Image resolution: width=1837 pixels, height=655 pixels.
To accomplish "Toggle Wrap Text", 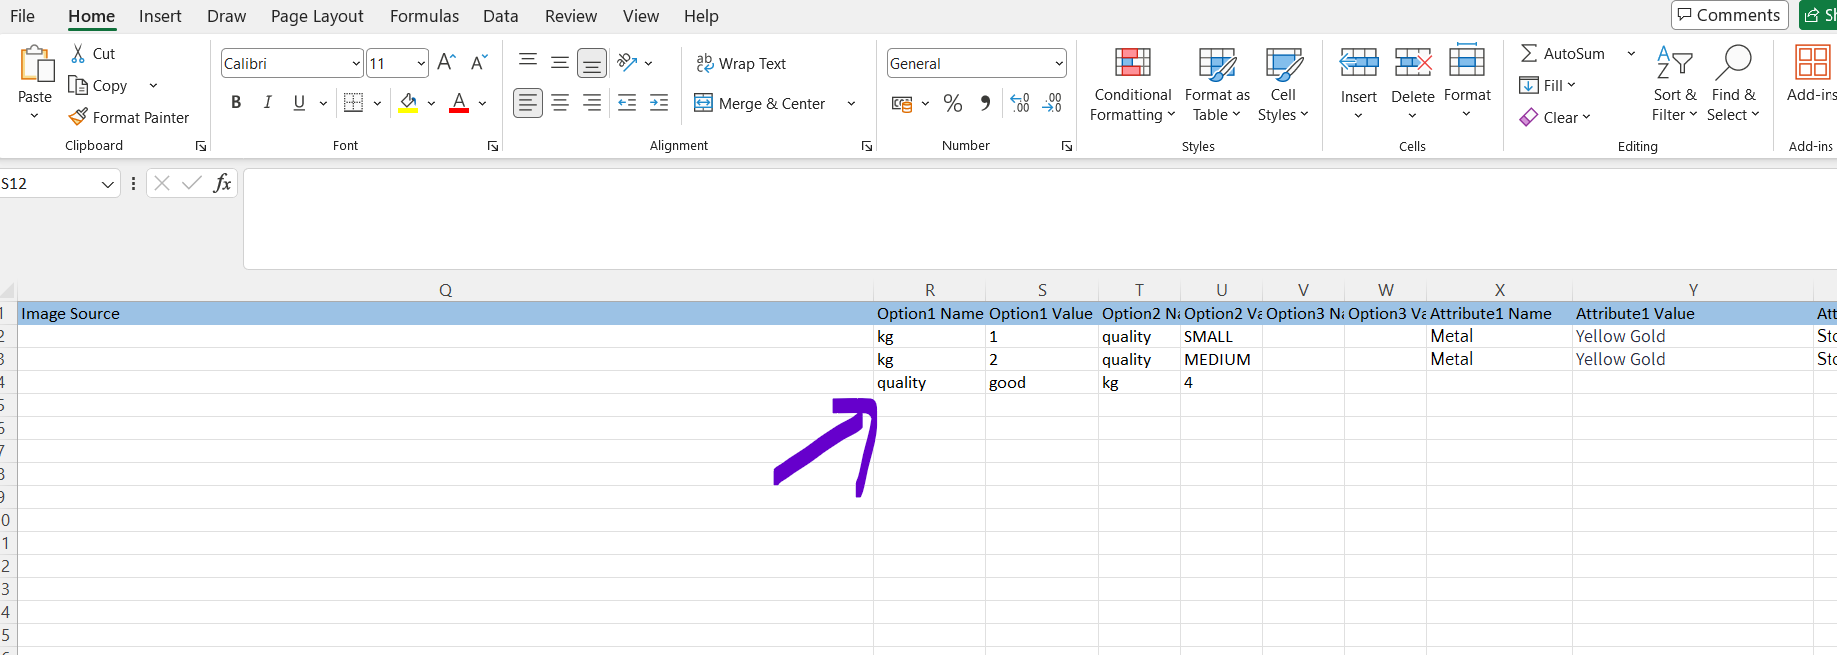I will 741,63.
